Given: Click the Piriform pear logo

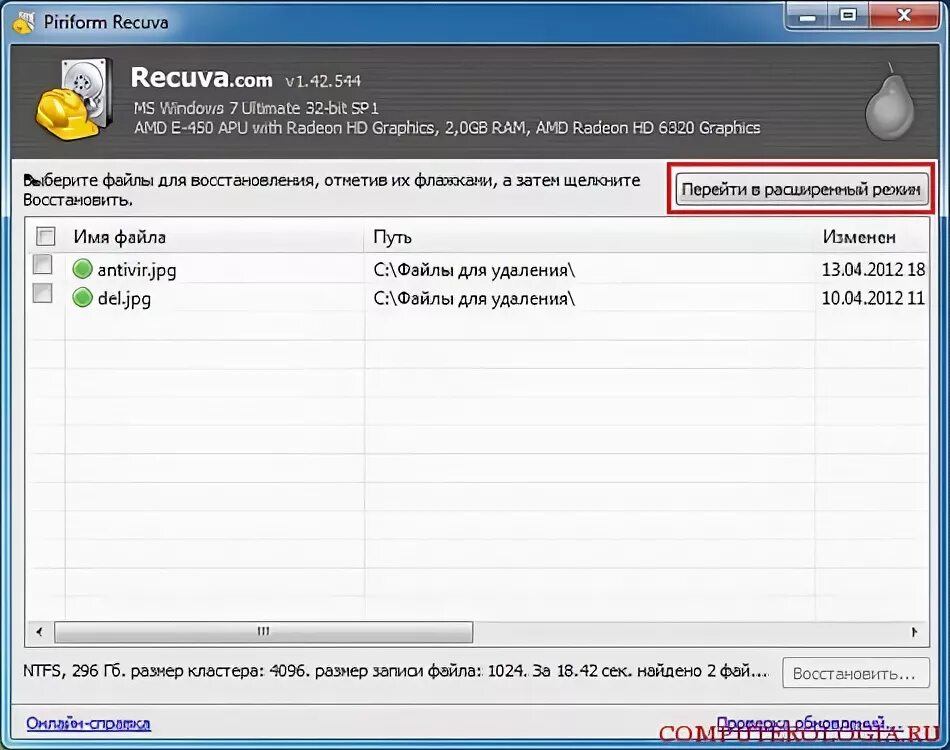Looking at the screenshot, I should (x=889, y=102).
